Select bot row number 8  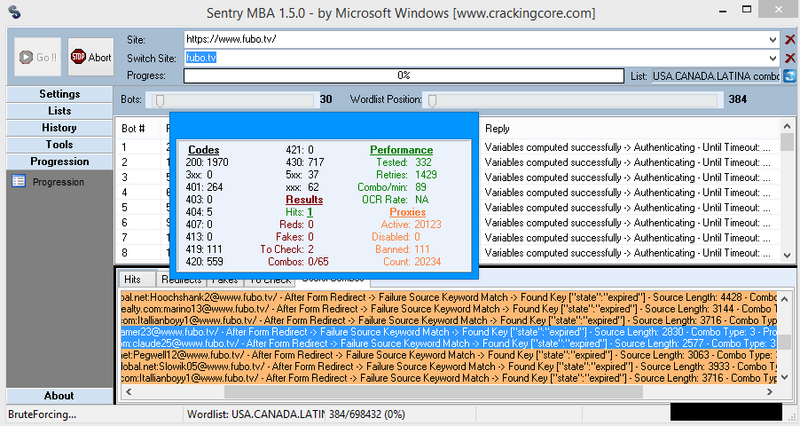click(x=447, y=253)
